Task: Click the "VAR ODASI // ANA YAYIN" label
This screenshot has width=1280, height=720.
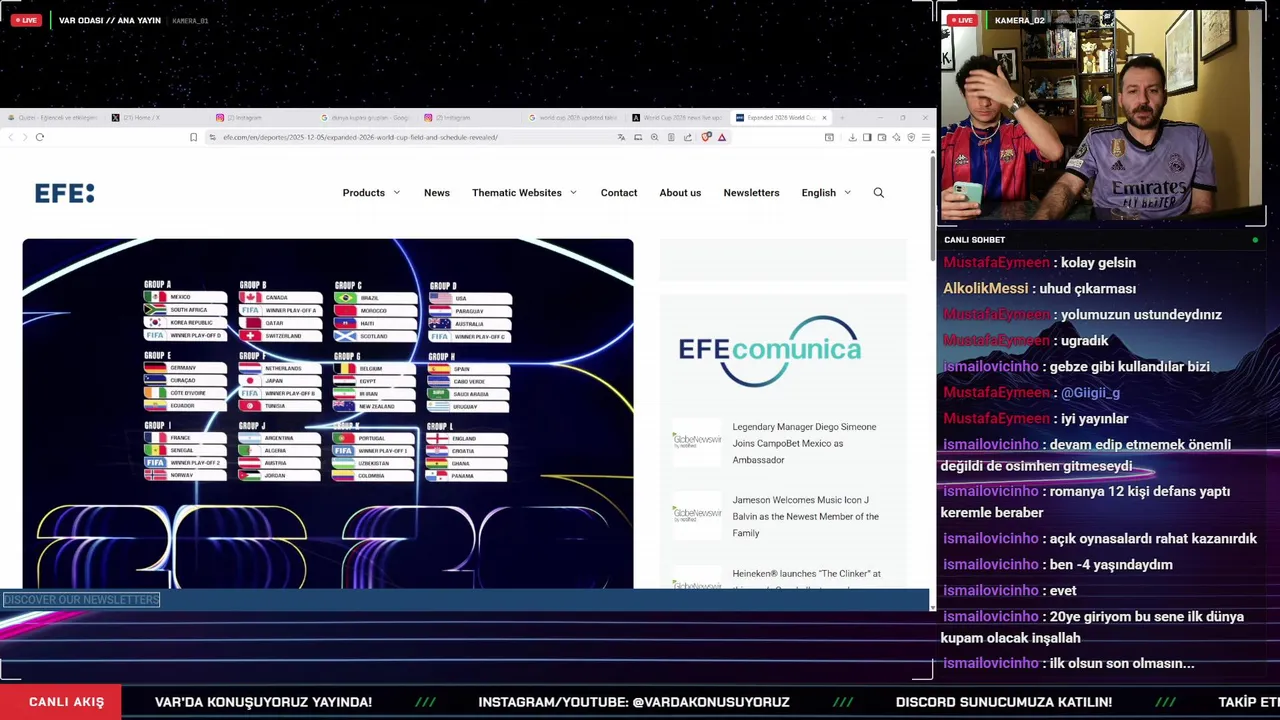Action: [110, 20]
